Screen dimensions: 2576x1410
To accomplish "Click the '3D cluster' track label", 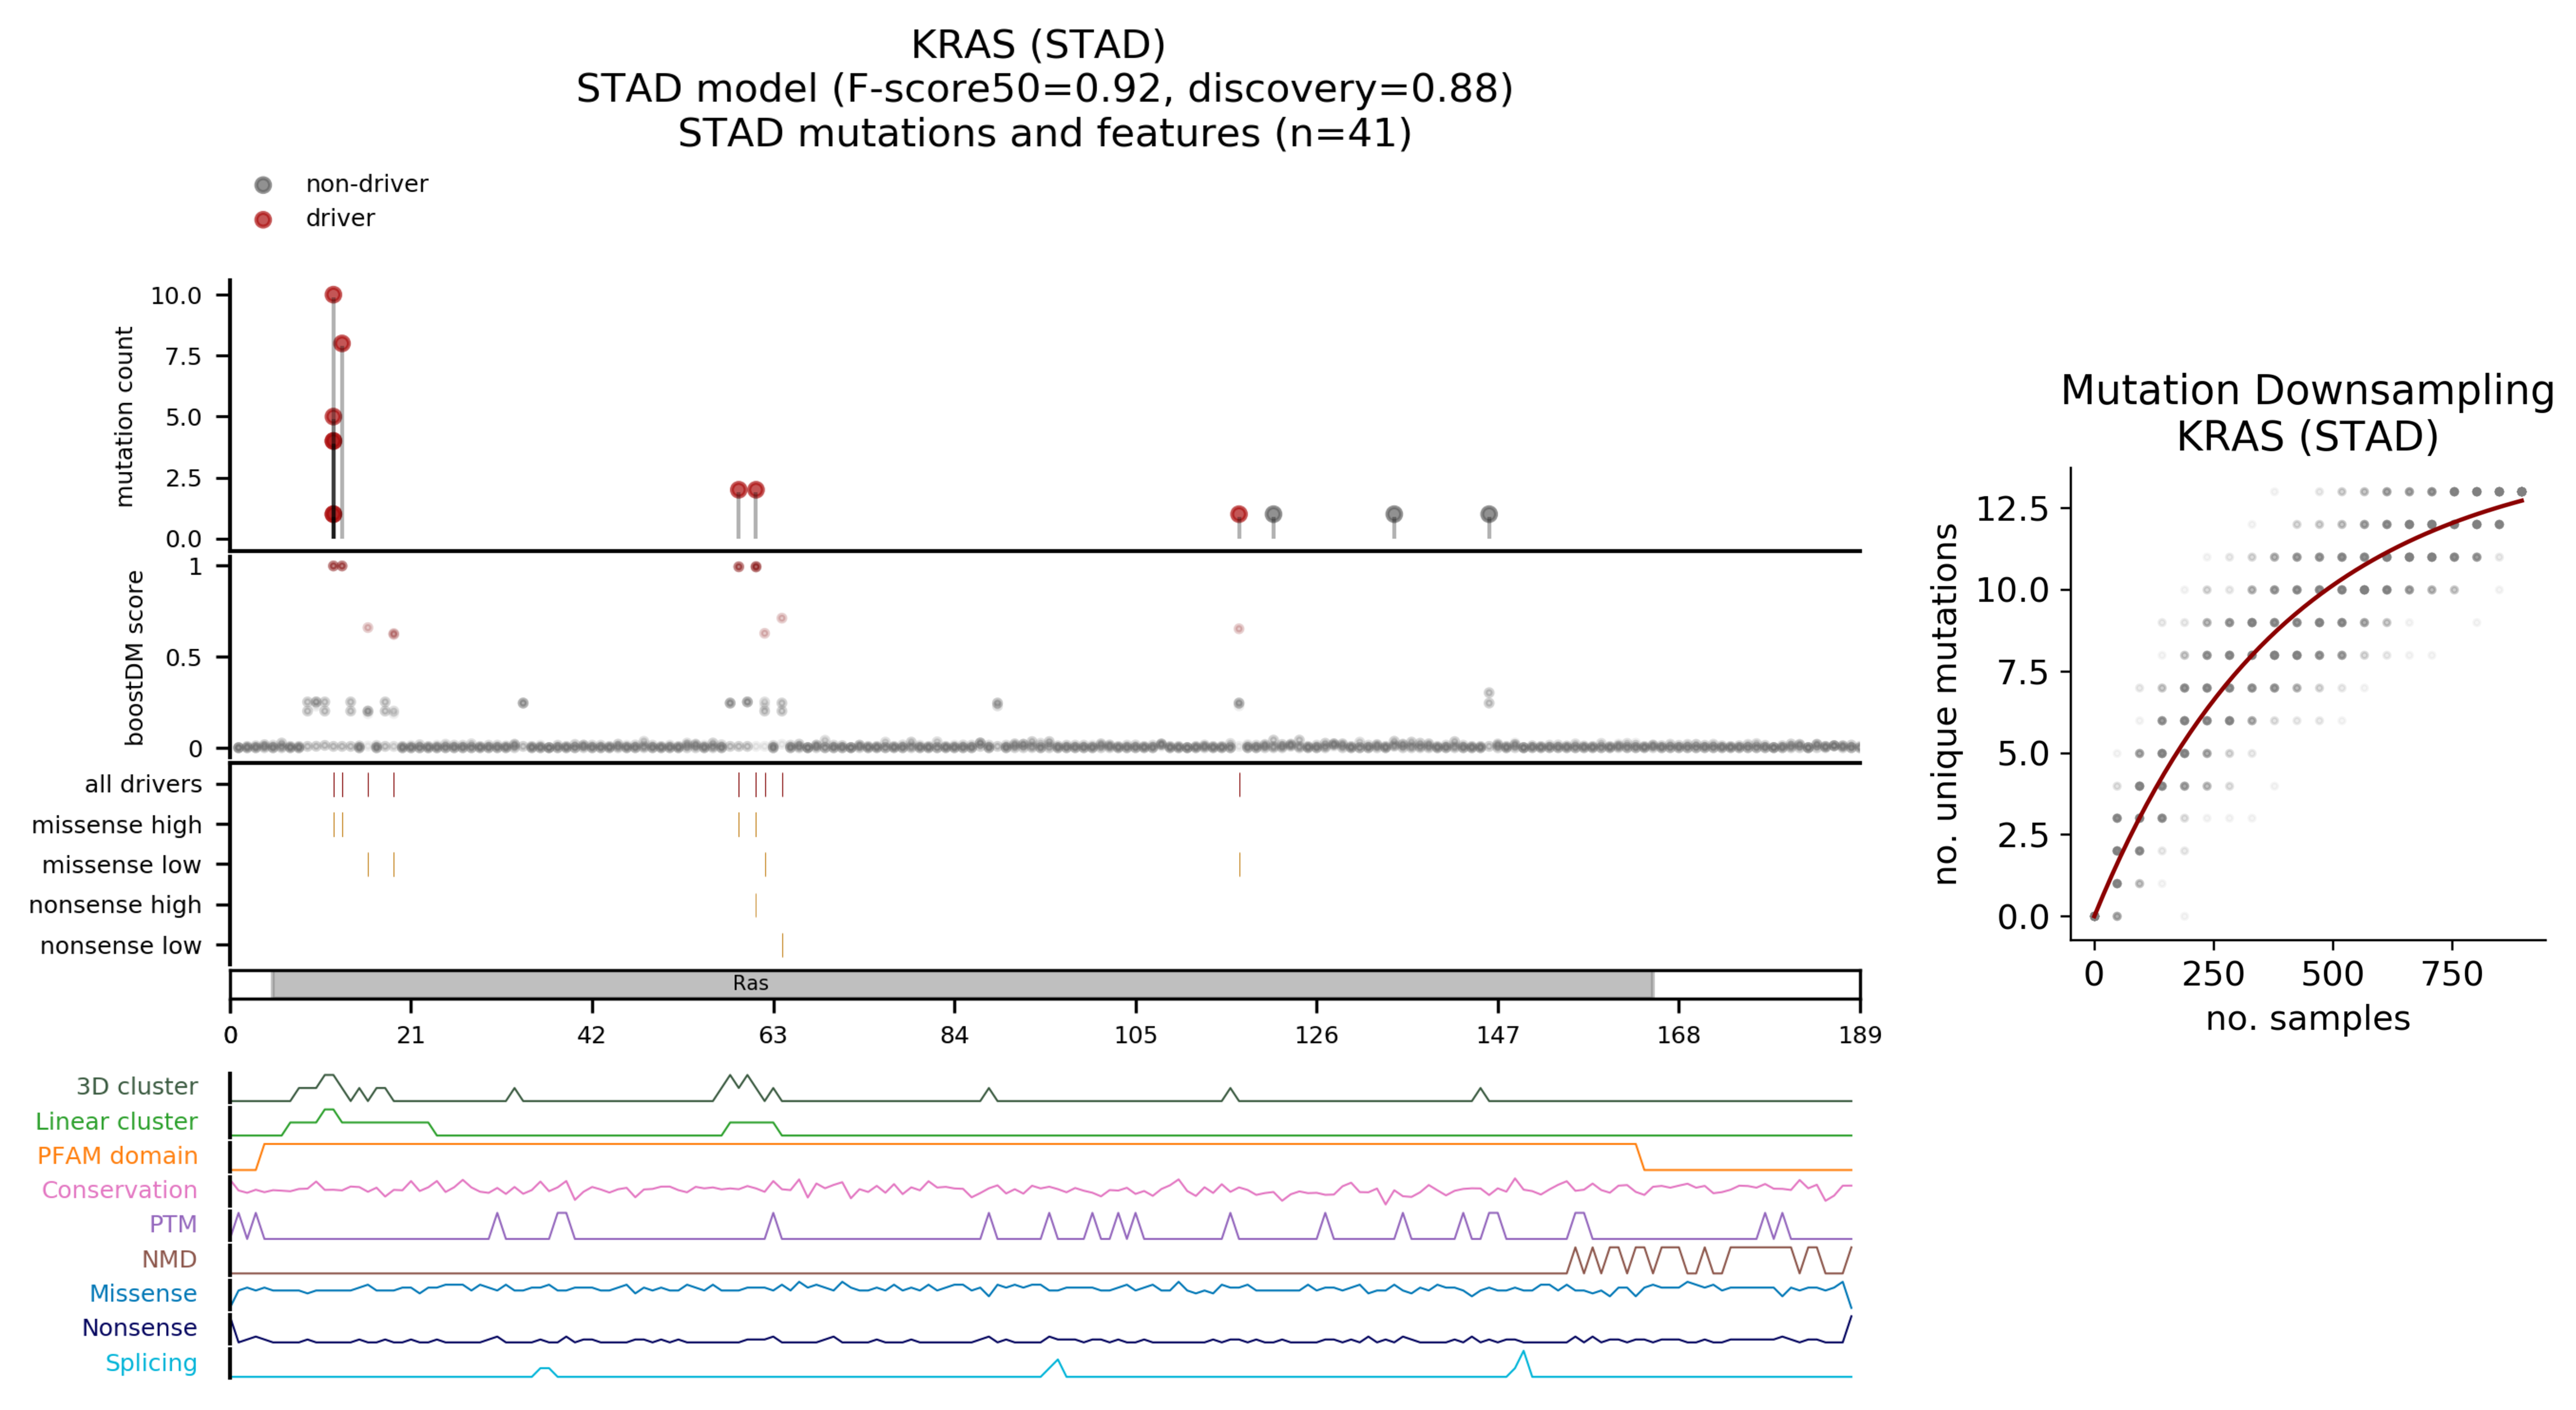I will tap(137, 1086).
